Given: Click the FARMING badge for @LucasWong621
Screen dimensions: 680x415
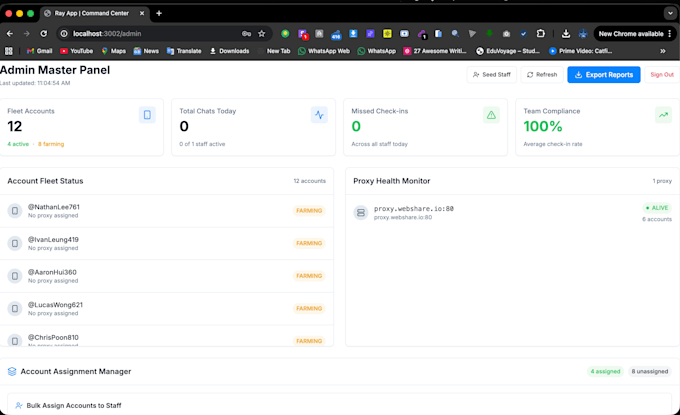Looking at the screenshot, I should 309,308.
